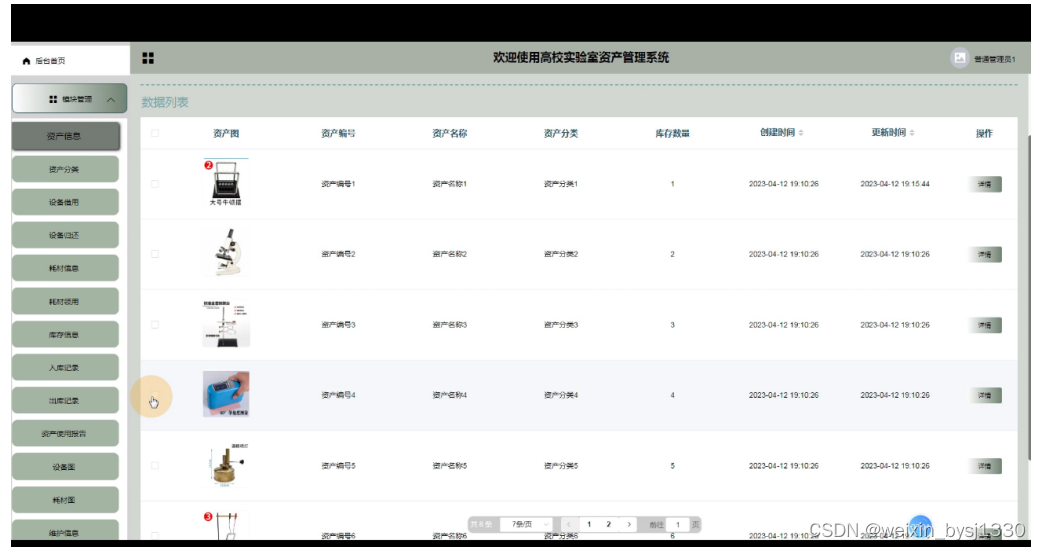
Task: Open the user avatar for 普通管理员1
Action: click(959, 58)
